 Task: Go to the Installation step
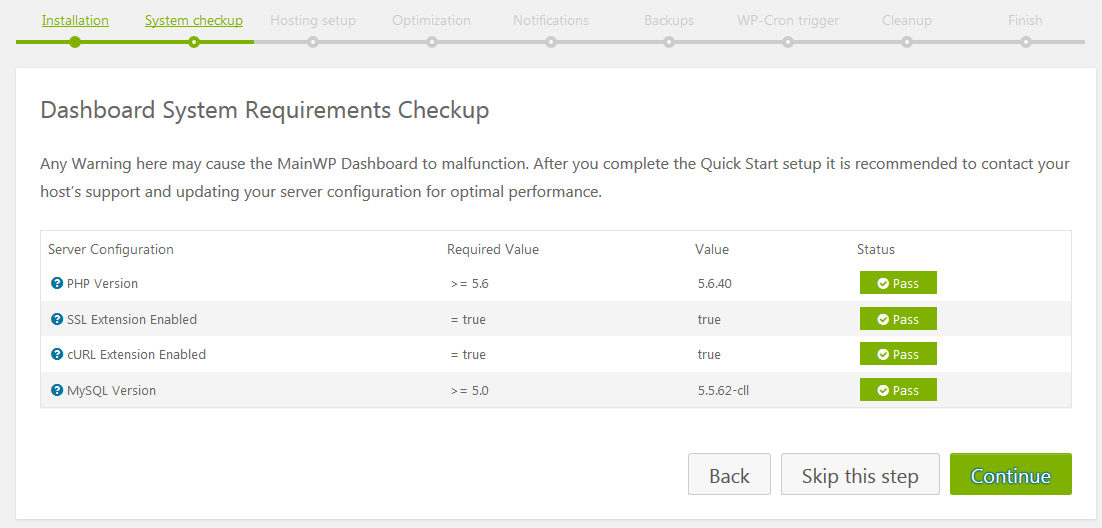[75, 21]
